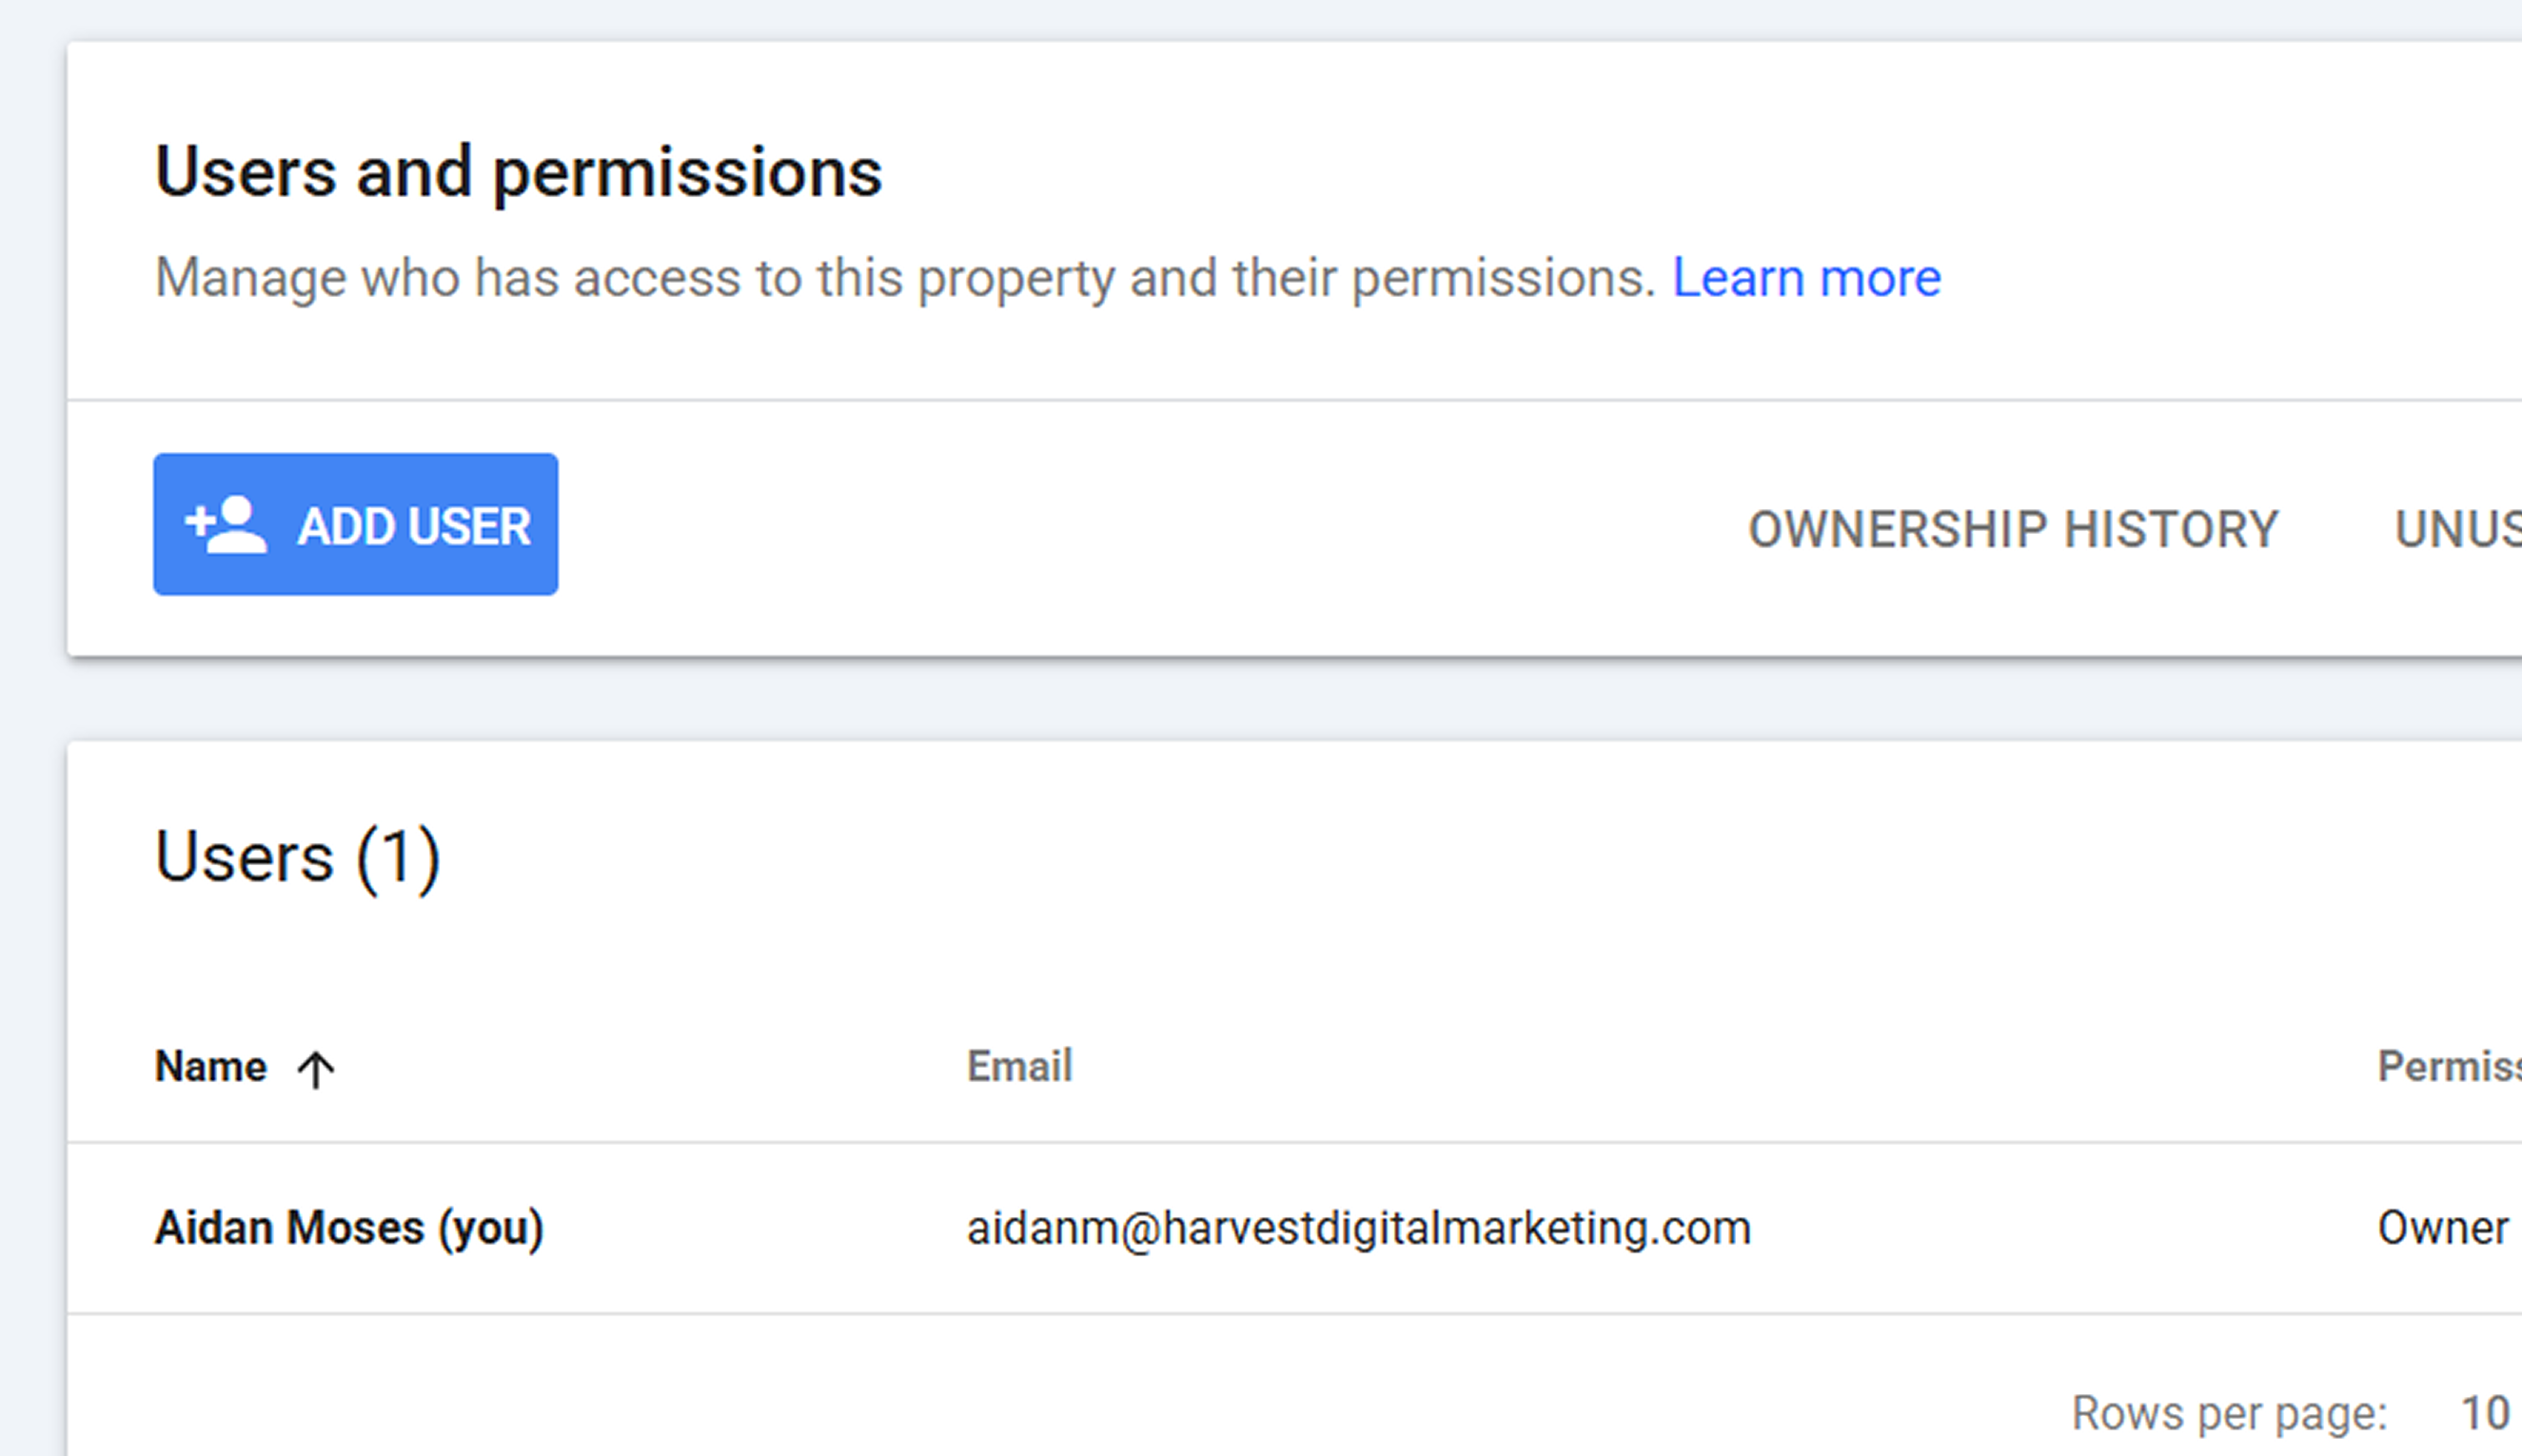Viewport: 2522px width, 1456px height.
Task: Open OWNERSHIP HISTORY
Action: (x=2013, y=529)
